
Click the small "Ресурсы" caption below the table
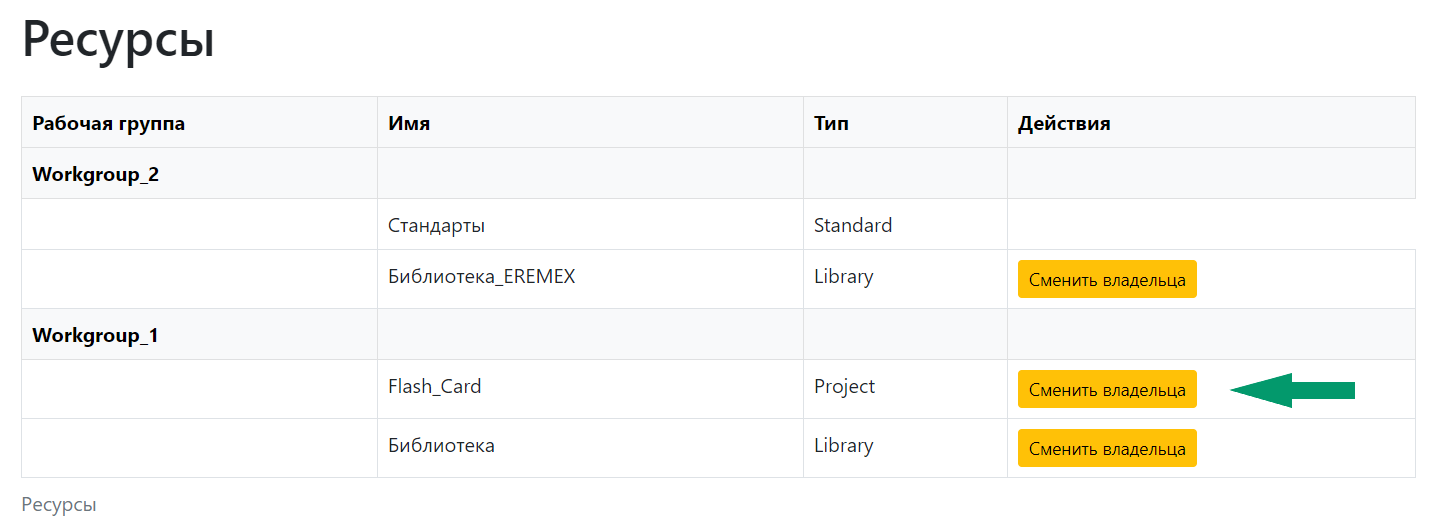pyautogui.click(x=59, y=505)
